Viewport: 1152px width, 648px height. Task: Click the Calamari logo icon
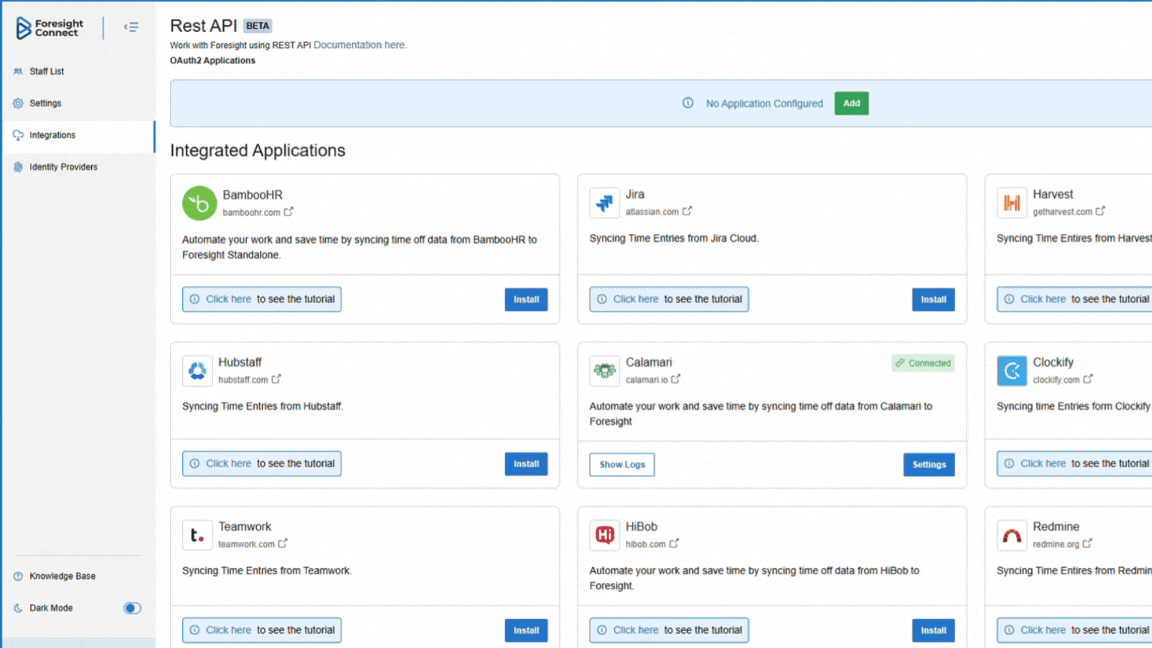pos(604,370)
